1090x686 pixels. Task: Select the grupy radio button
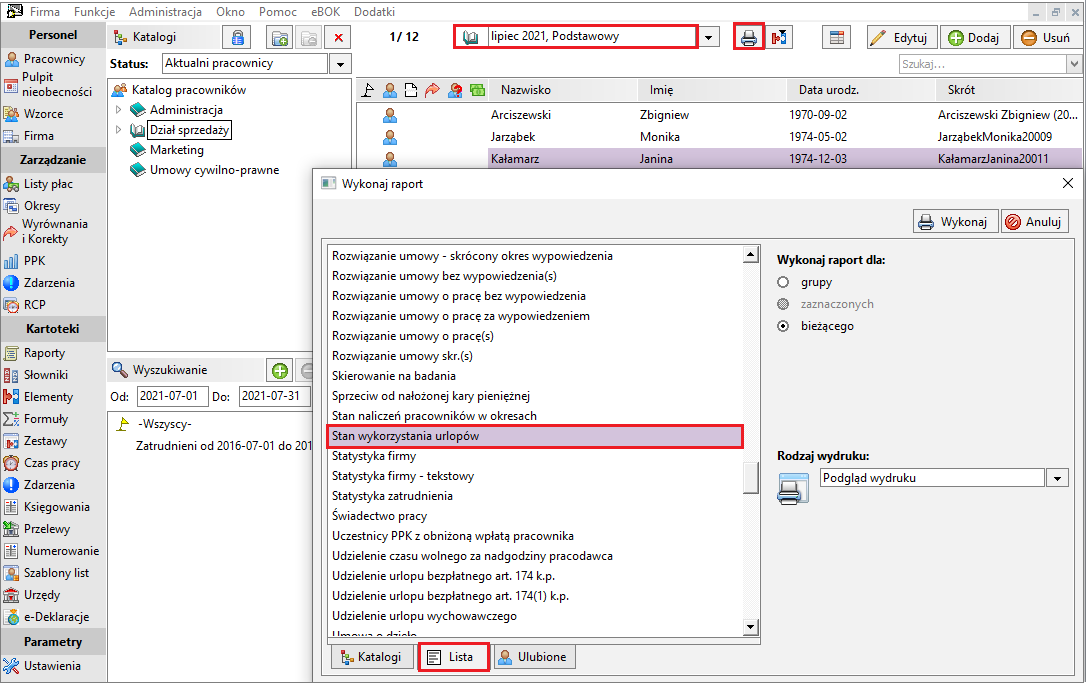tap(783, 282)
